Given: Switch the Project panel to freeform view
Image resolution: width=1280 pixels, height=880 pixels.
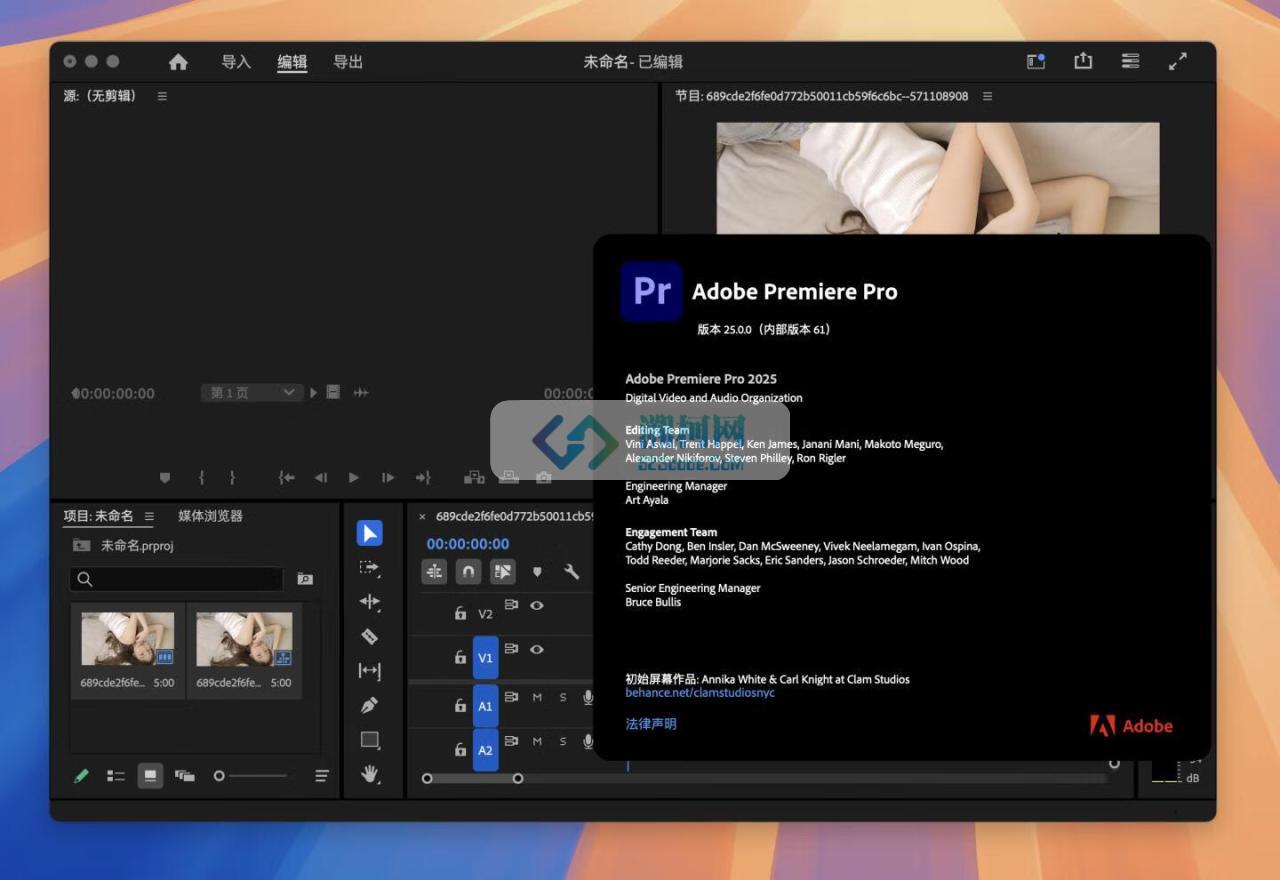Looking at the screenshot, I should (x=185, y=775).
